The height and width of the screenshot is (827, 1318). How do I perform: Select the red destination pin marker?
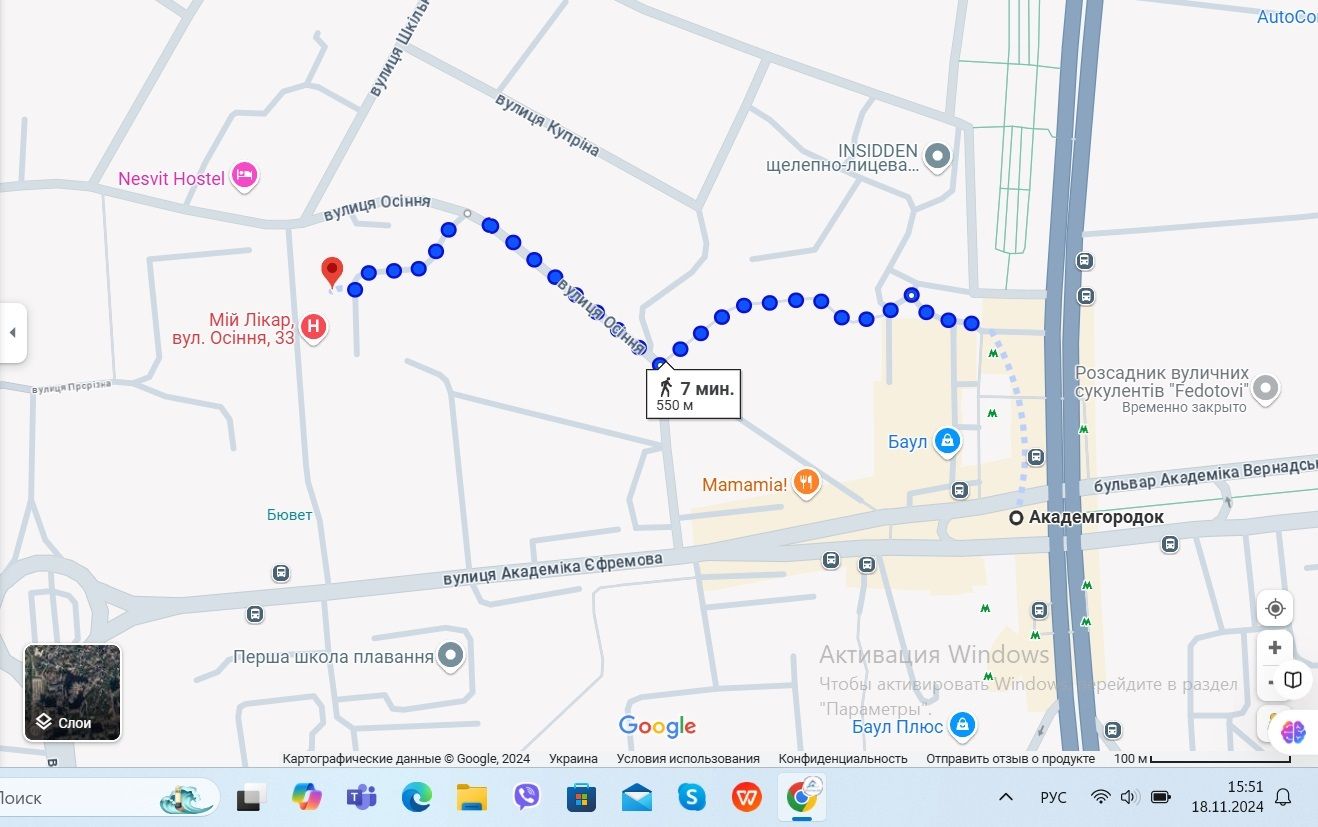[332, 272]
